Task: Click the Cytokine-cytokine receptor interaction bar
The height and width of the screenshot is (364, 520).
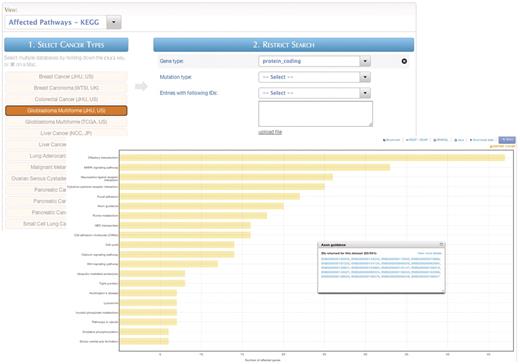Action: pos(222,187)
